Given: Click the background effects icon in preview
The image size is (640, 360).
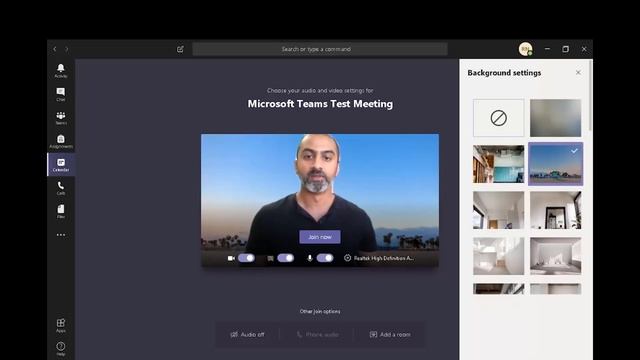Looking at the screenshot, I should pos(270,258).
